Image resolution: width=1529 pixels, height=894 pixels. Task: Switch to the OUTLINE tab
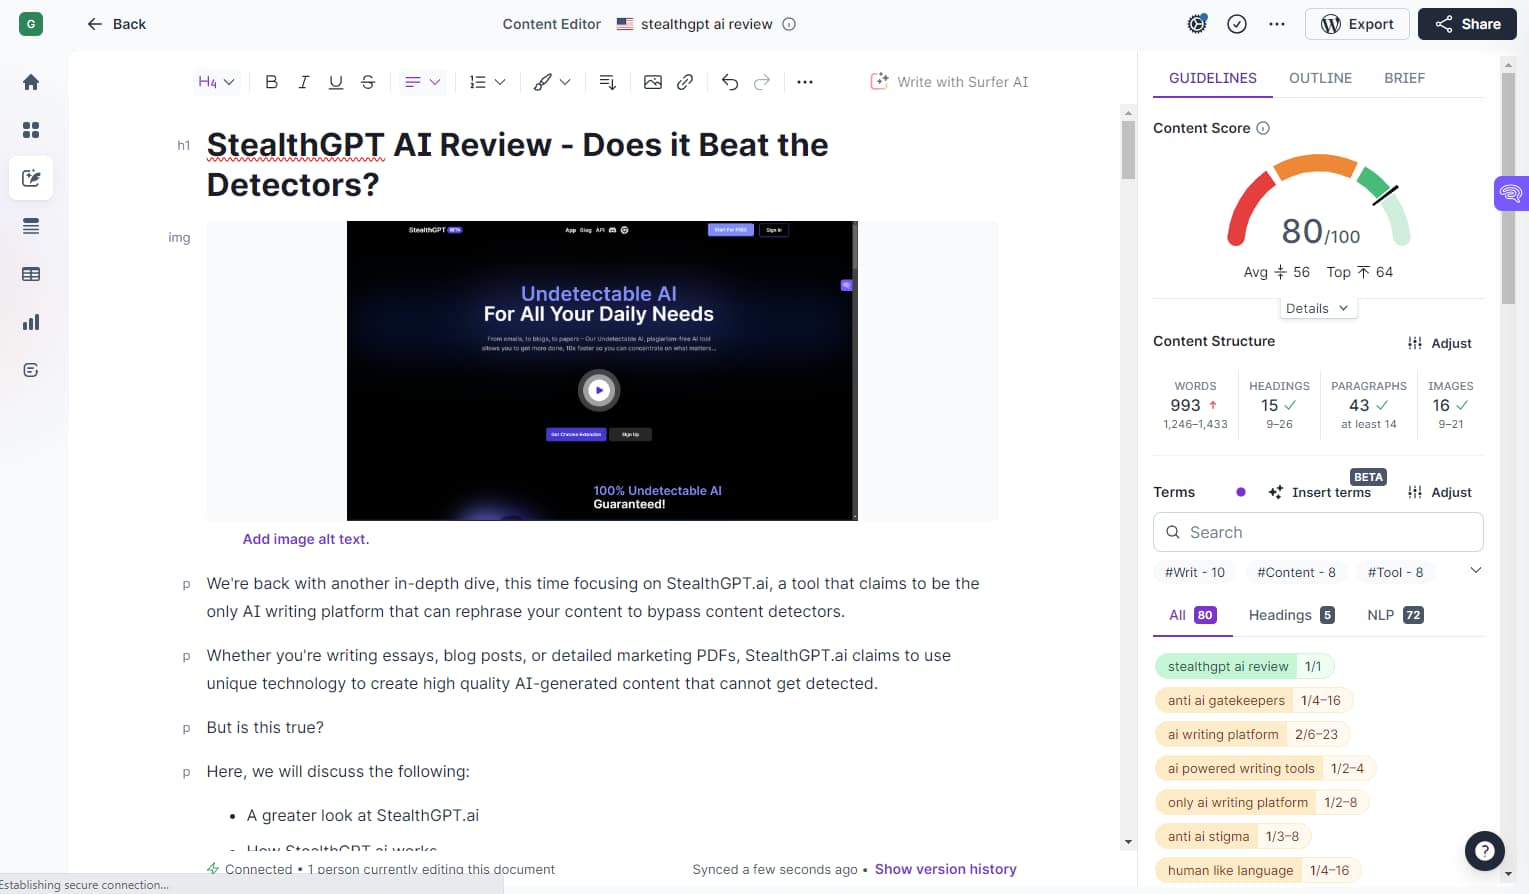click(x=1320, y=77)
